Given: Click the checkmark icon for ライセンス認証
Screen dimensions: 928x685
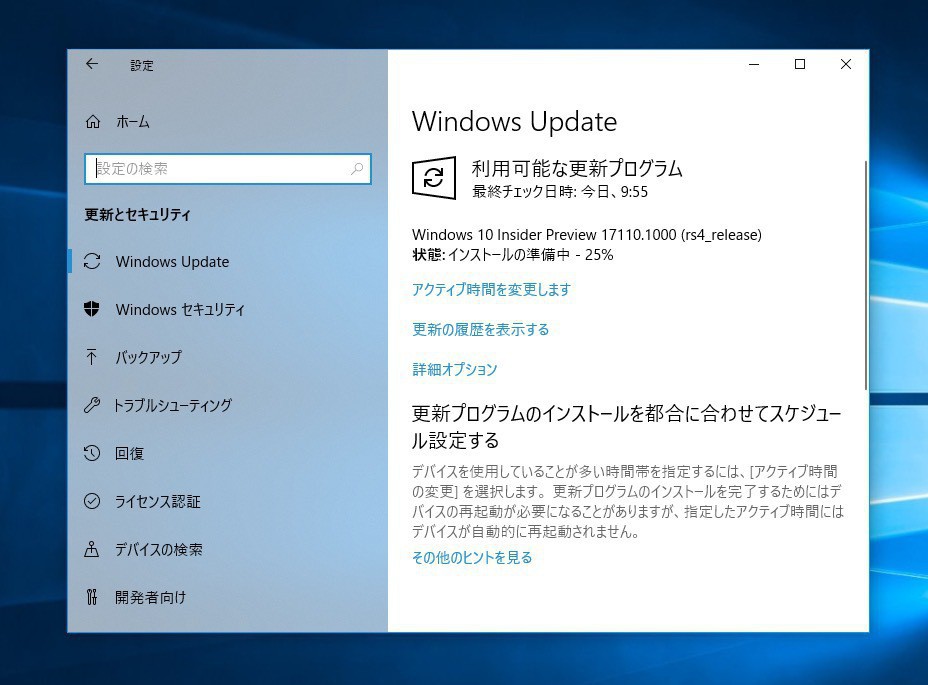Looking at the screenshot, I should (92, 501).
